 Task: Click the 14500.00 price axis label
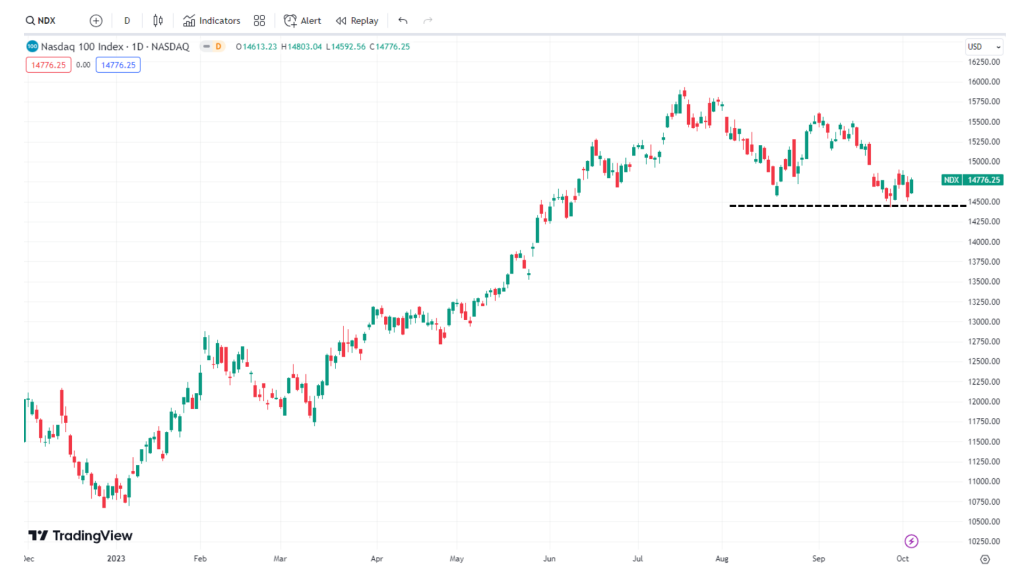point(984,202)
